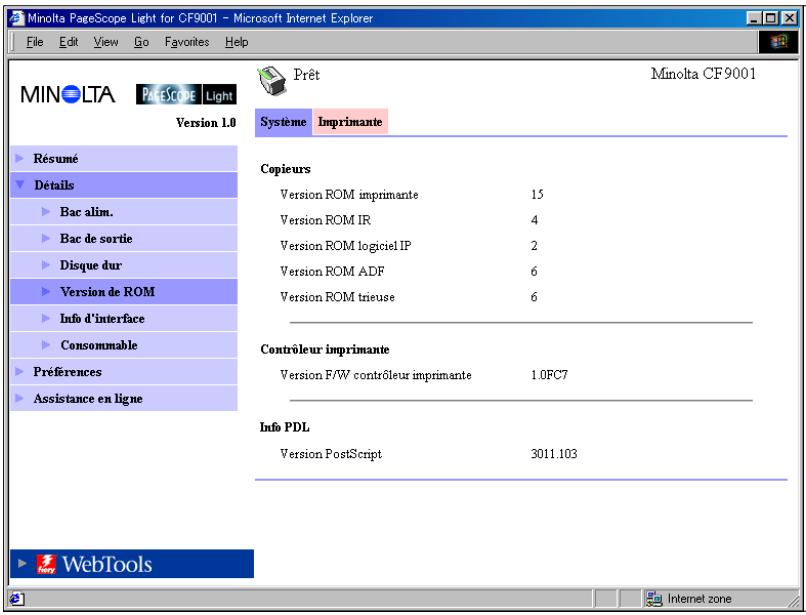Screen dimensions: 806x615
Task: Expand the Résumé arrow
Action: click(x=20, y=158)
